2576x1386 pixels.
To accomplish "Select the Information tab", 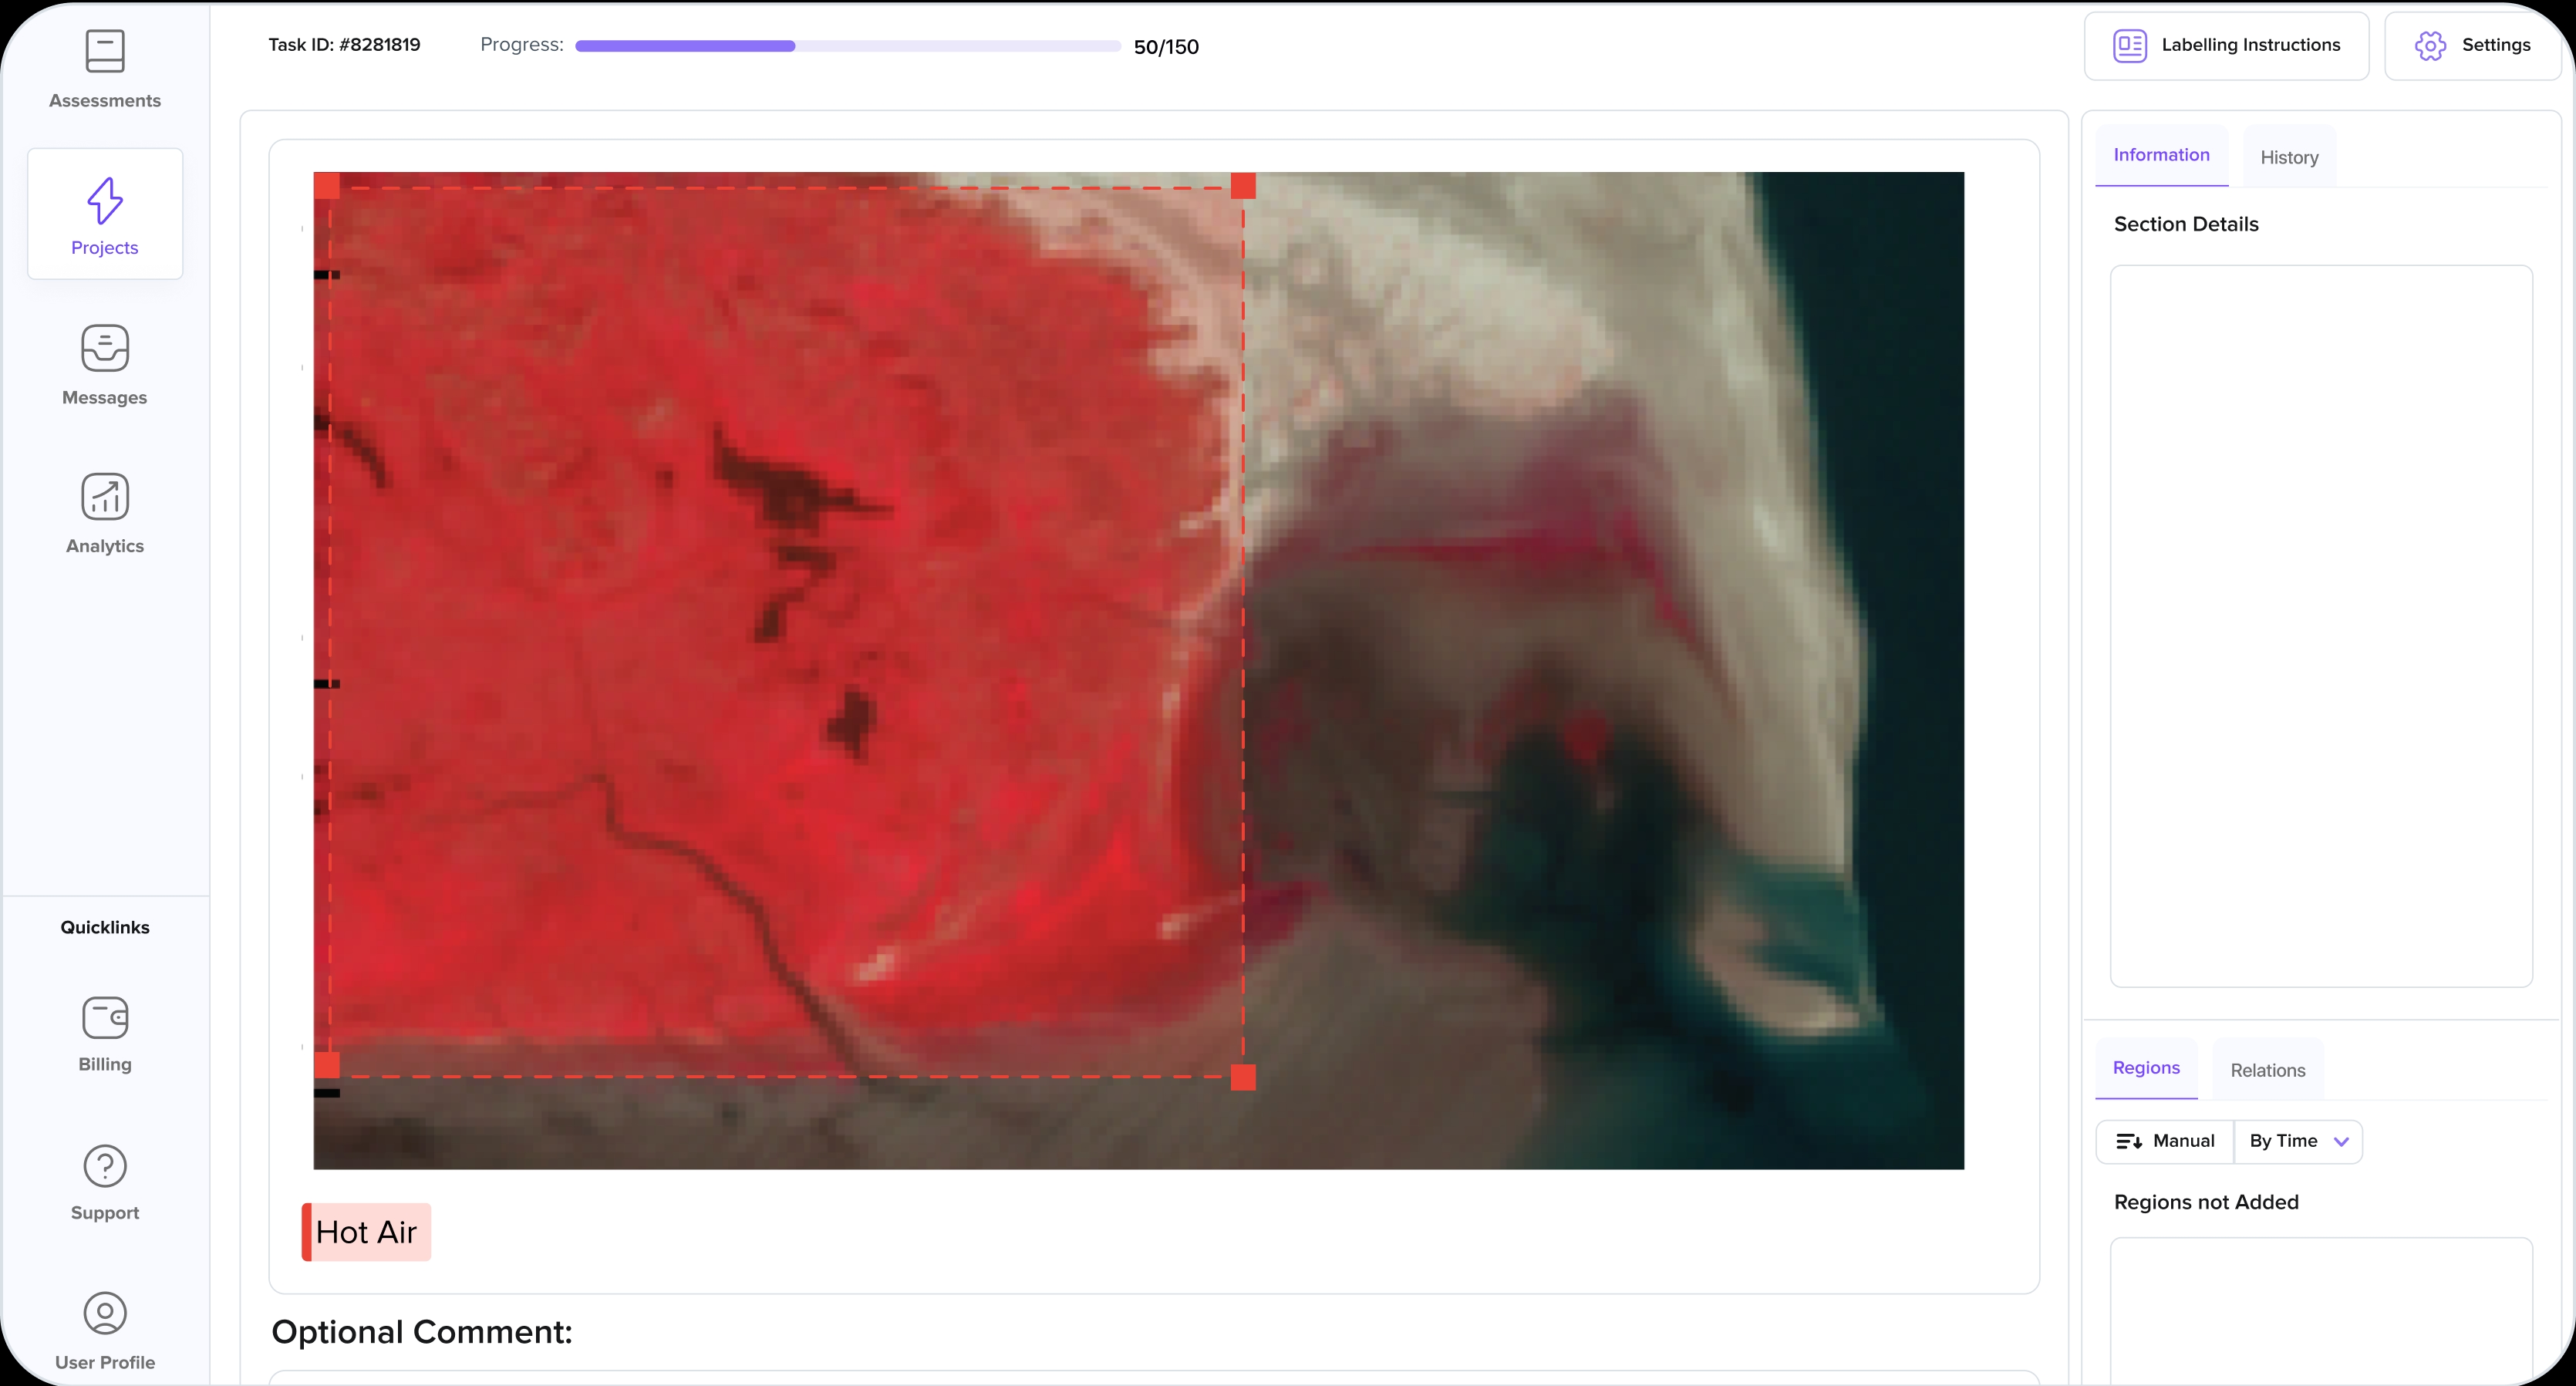I will 2161,155.
